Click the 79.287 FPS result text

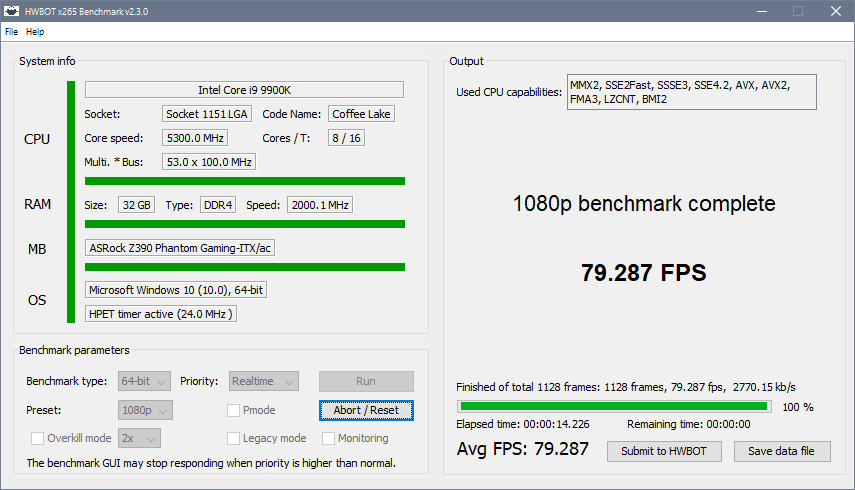643,273
